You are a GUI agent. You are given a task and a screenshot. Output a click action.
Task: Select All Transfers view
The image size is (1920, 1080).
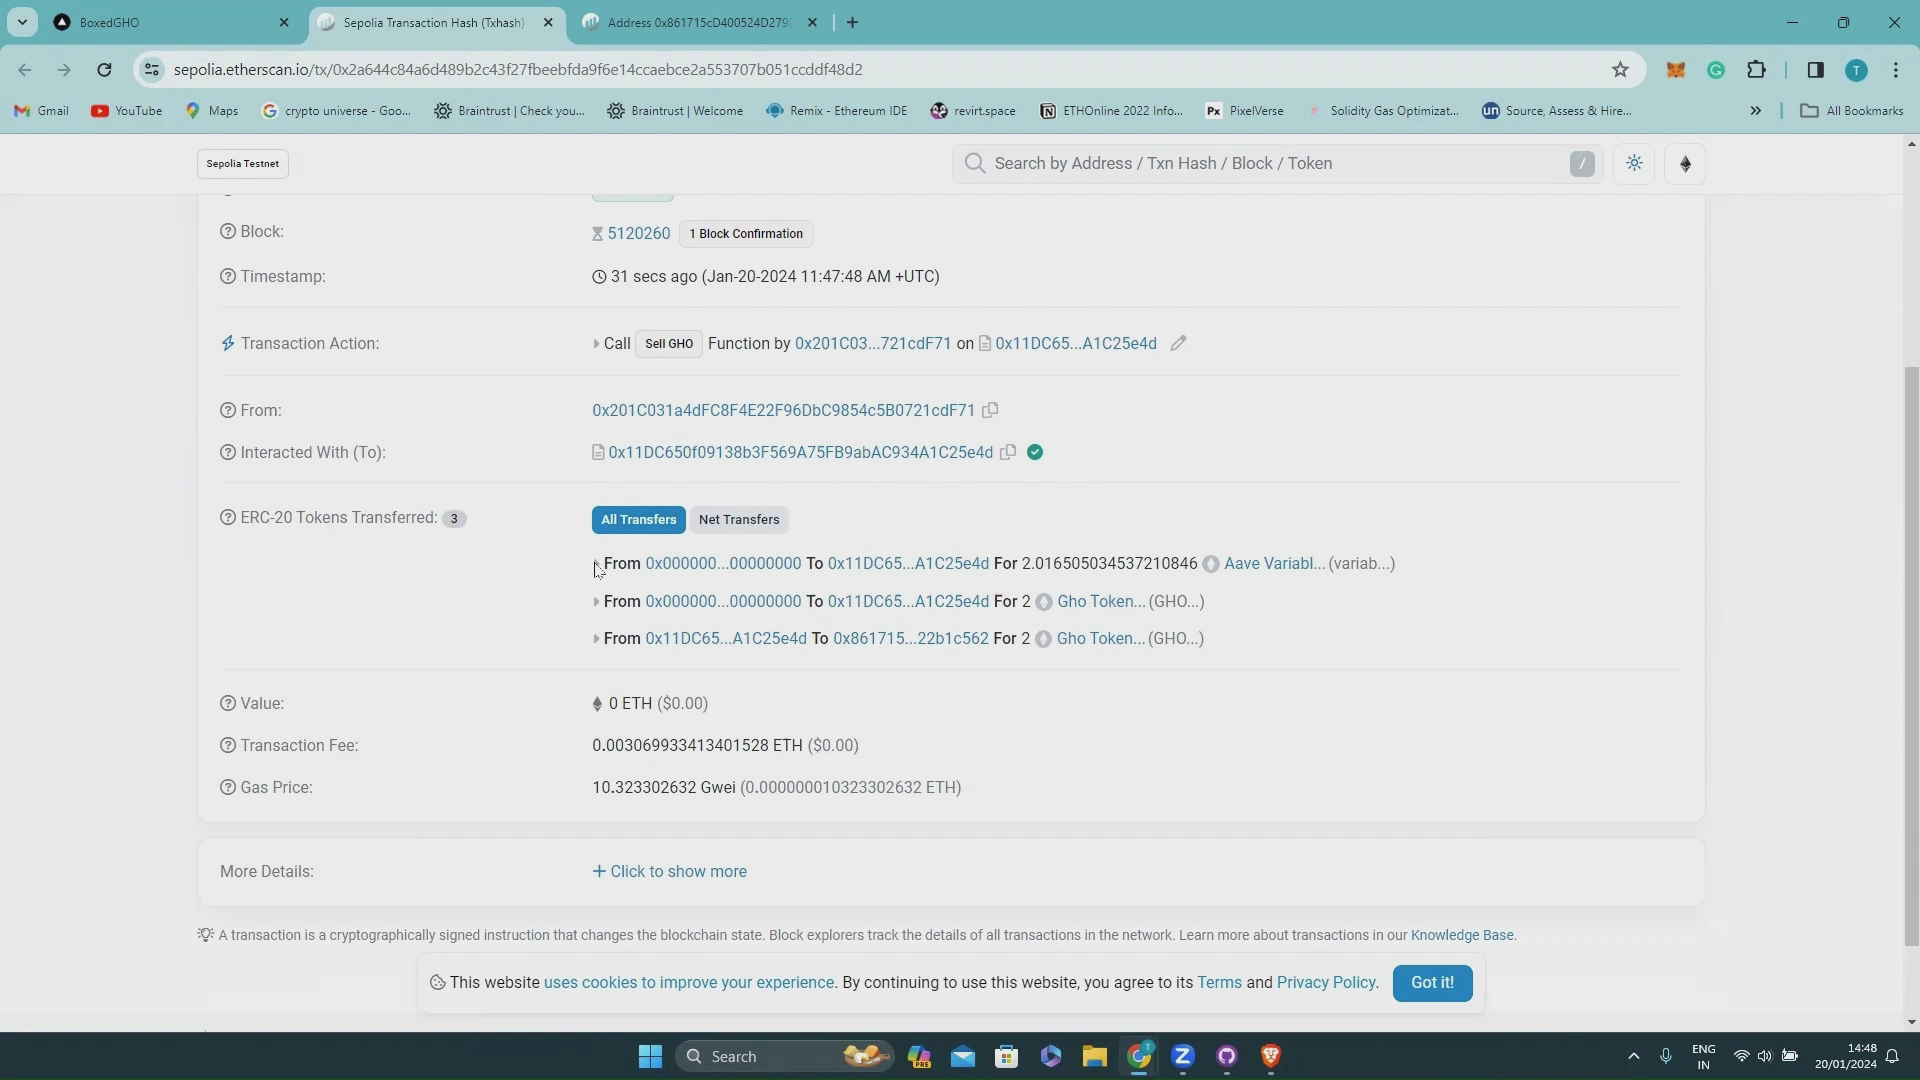pos(638,520)
